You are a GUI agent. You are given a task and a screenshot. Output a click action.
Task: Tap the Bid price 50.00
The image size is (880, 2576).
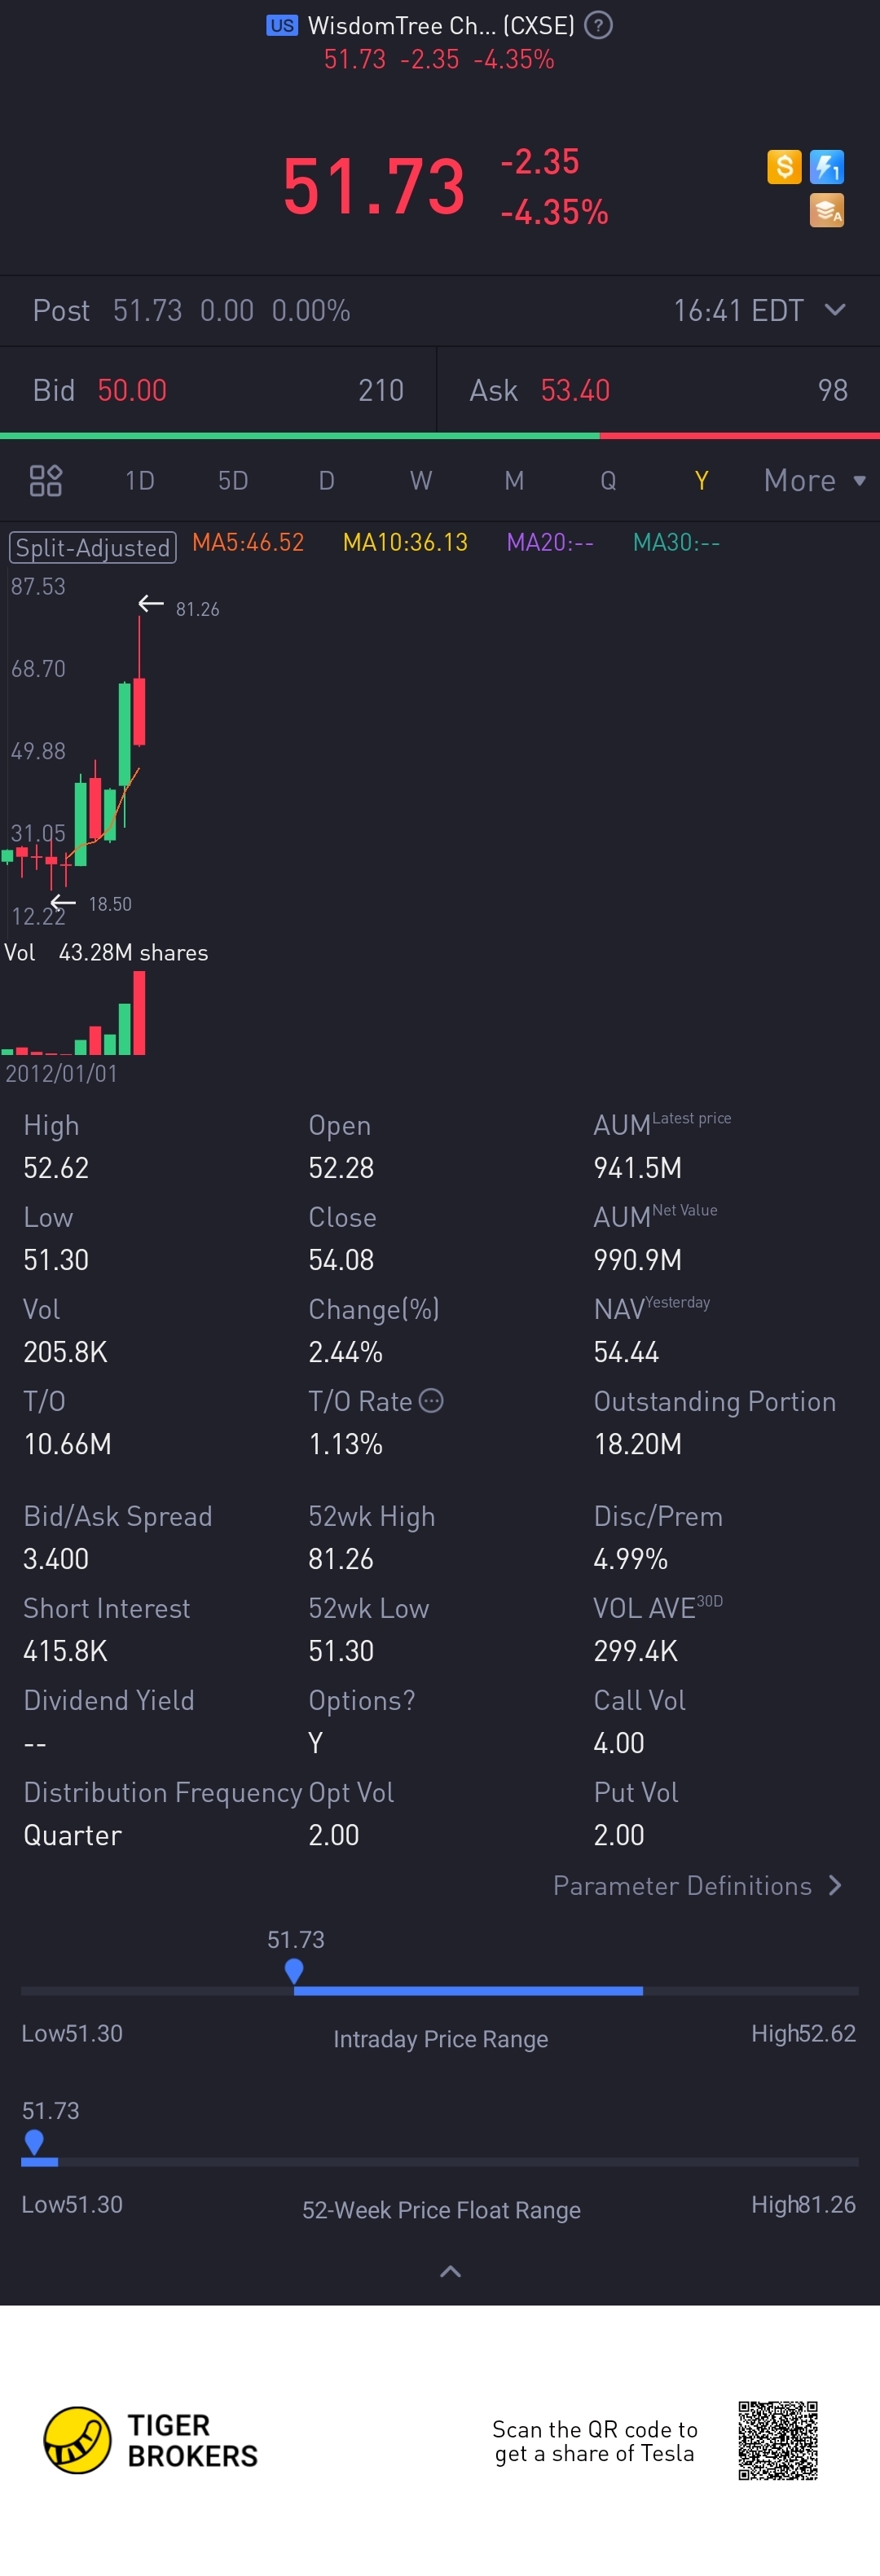pos(132,390)
